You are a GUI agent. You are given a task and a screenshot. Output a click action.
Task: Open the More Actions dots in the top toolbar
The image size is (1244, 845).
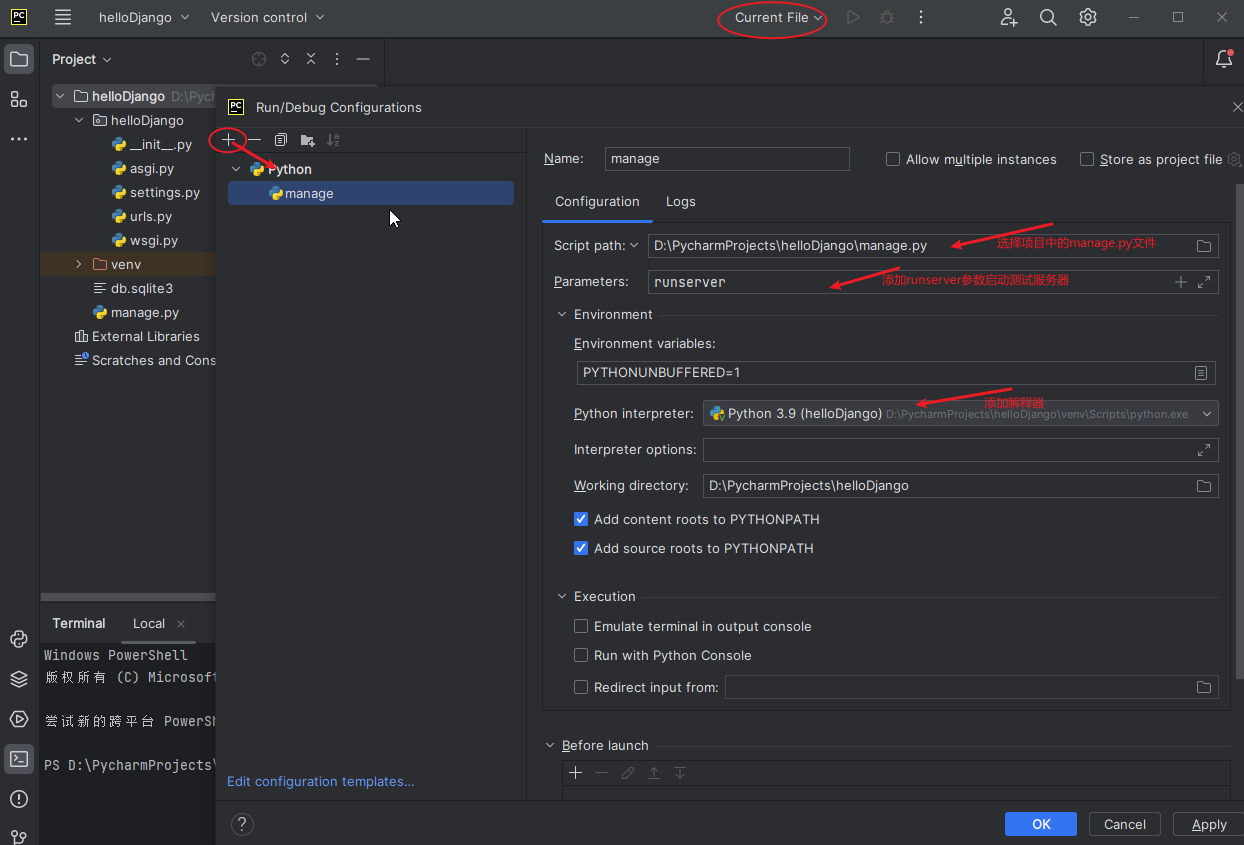921,17
